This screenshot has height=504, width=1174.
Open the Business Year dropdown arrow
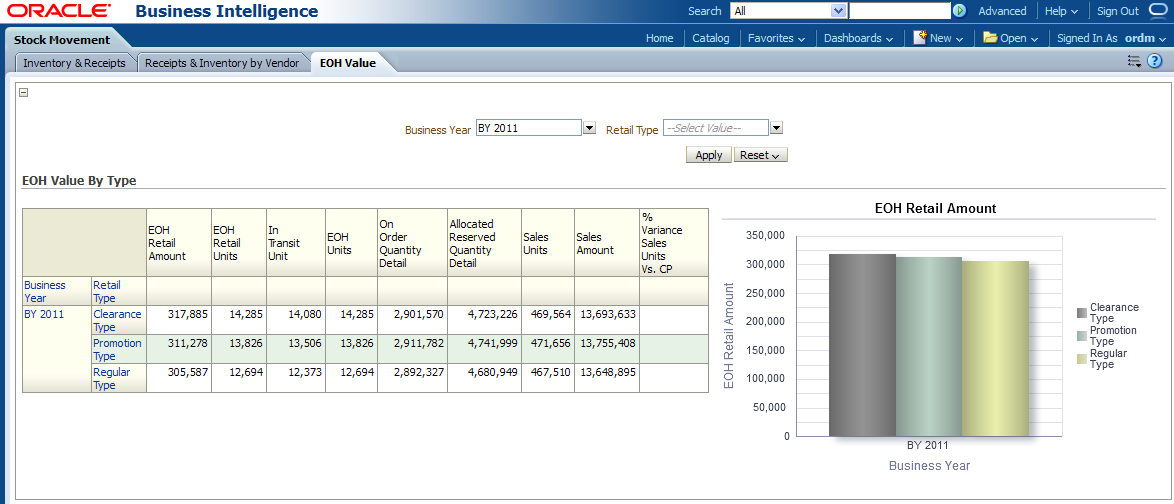pos(589,128)
